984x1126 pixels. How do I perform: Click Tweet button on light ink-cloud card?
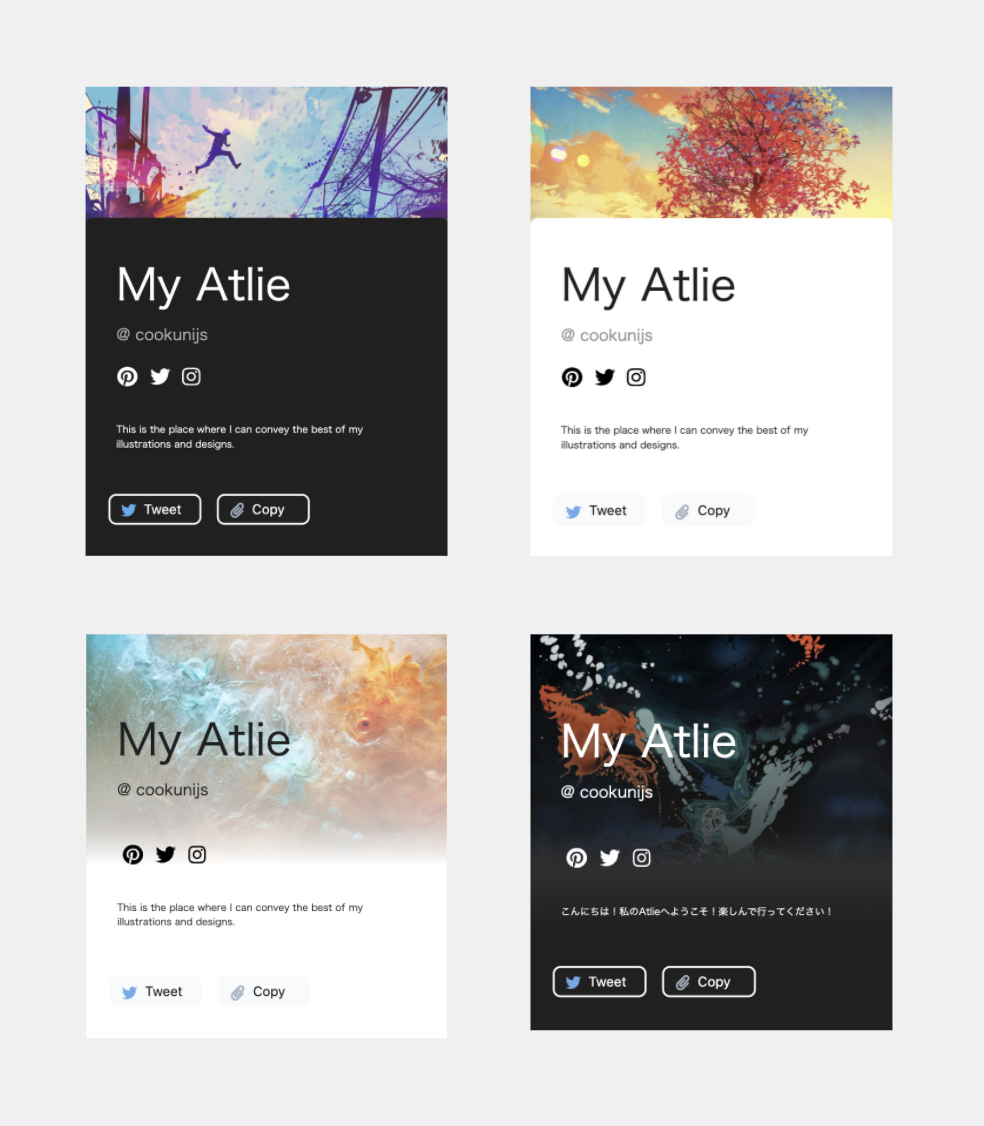pyautogui.click(x=155, y=991)
